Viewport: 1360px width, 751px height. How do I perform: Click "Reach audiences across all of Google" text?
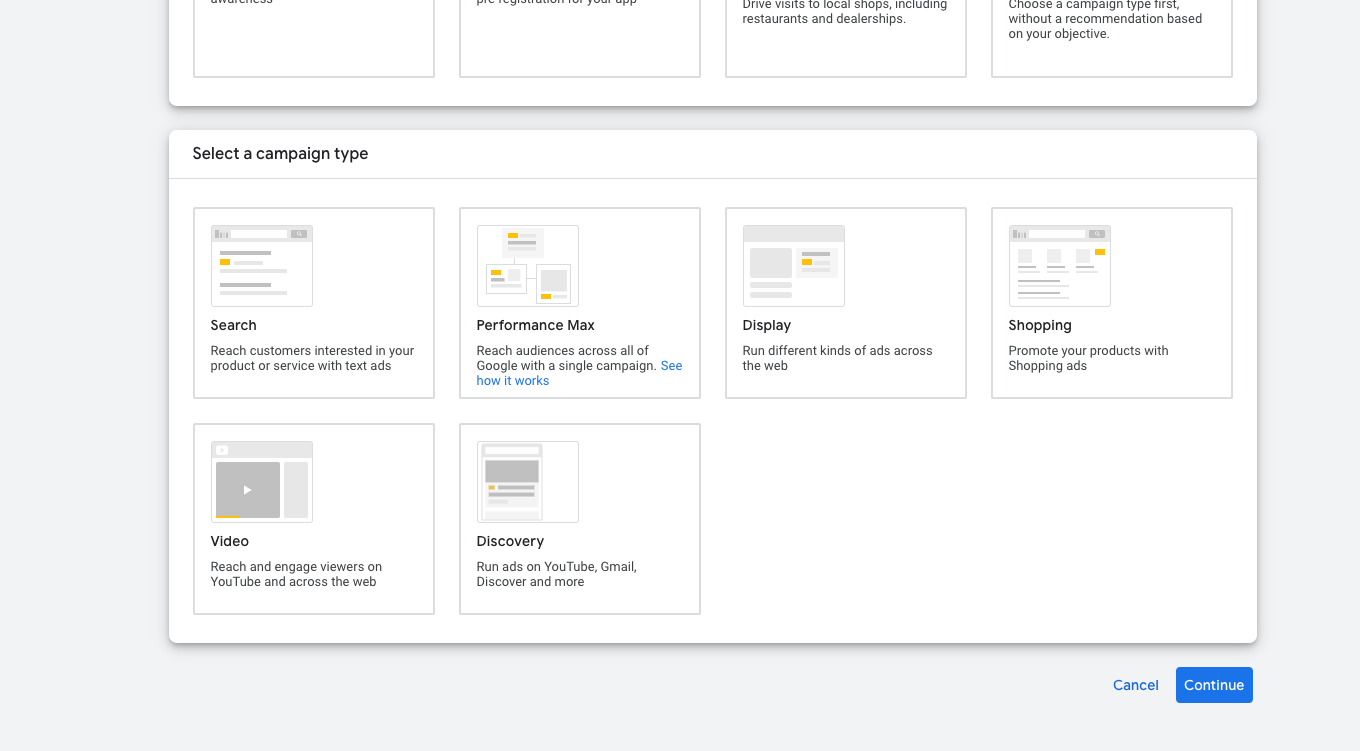567,358
